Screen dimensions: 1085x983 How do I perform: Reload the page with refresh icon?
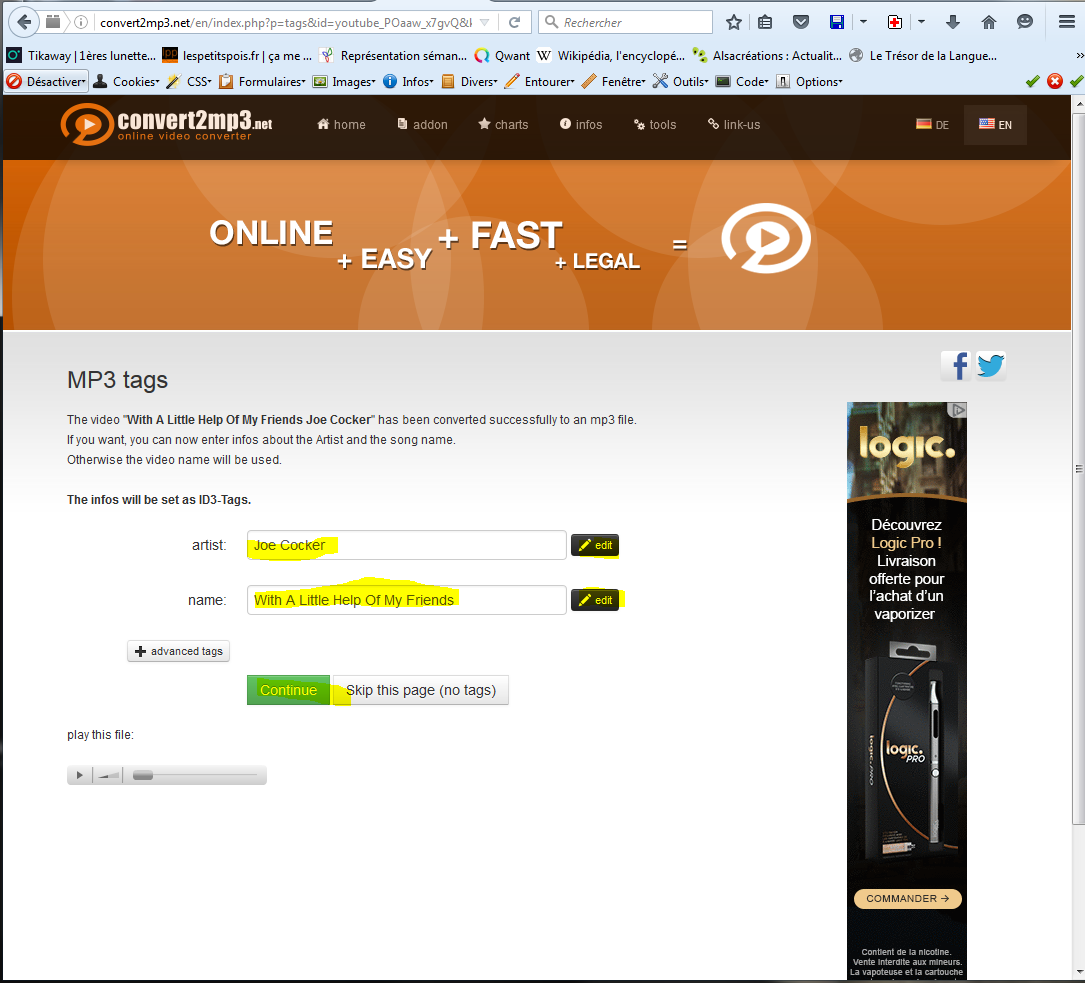point(514,22)
